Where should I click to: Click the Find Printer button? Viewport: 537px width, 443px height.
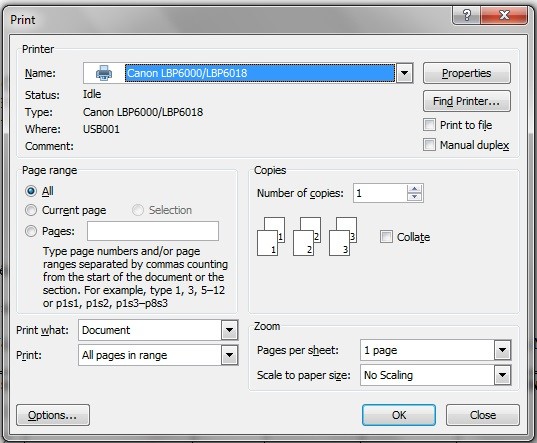point(466,101)
